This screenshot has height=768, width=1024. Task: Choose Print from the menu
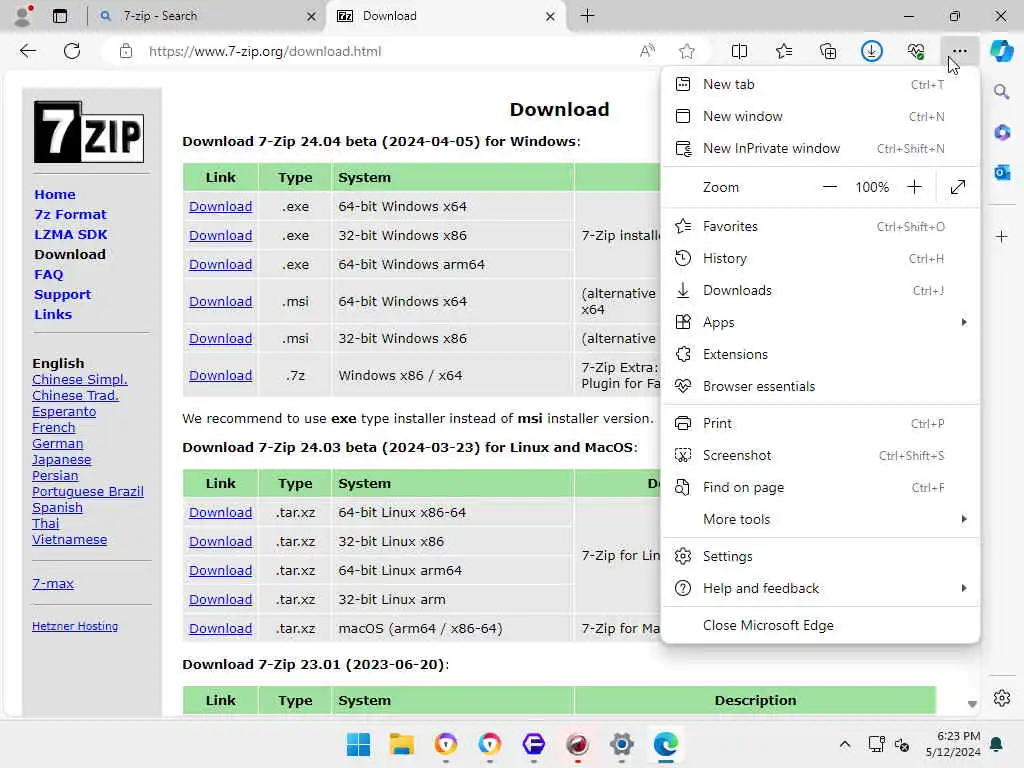pos(820,423)
